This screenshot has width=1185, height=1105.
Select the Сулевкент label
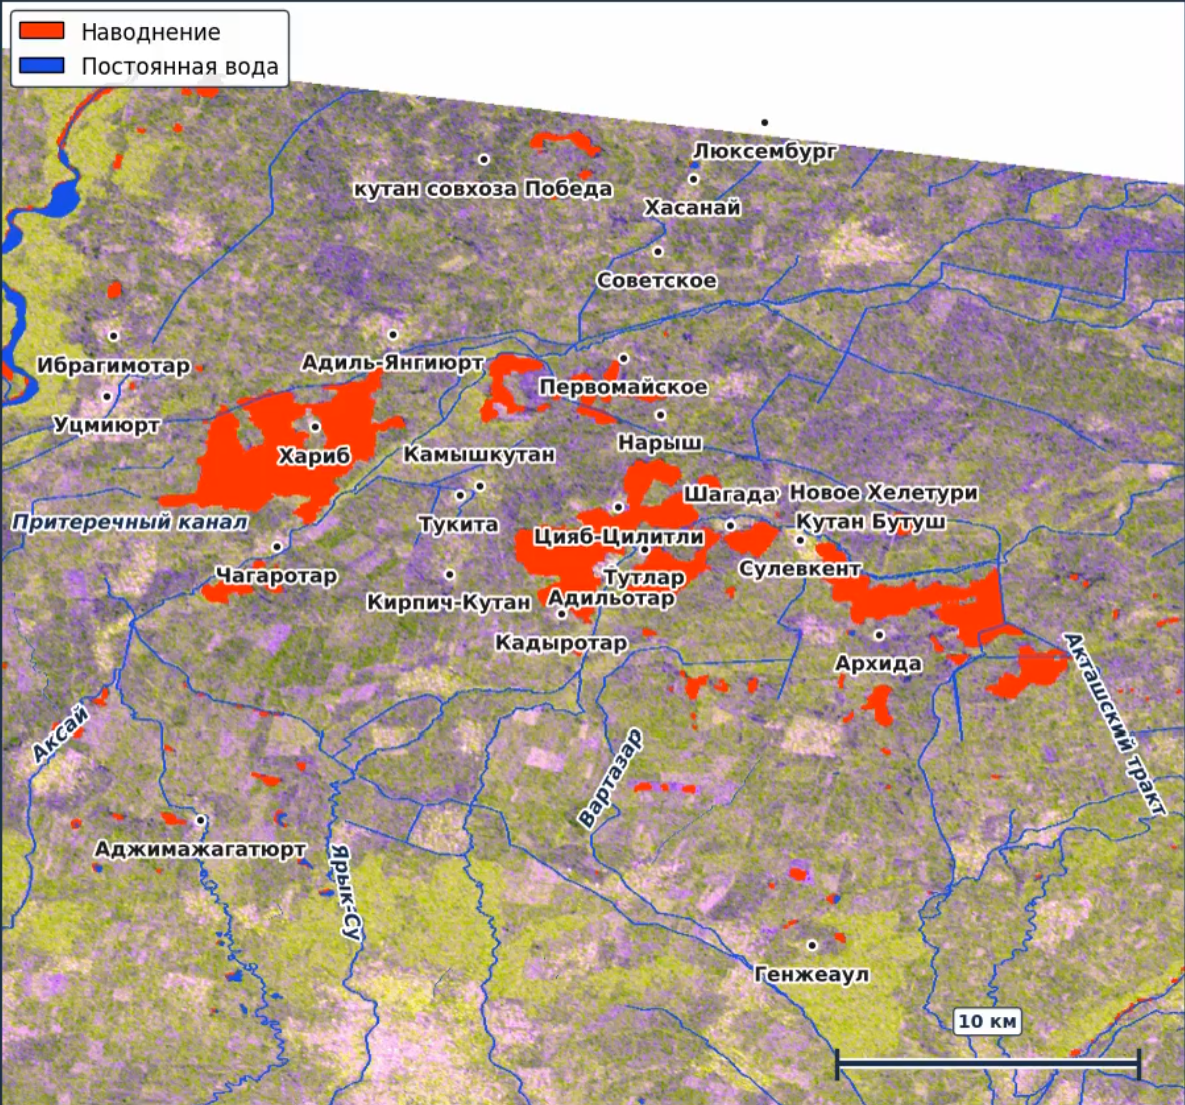click(800, 568)
